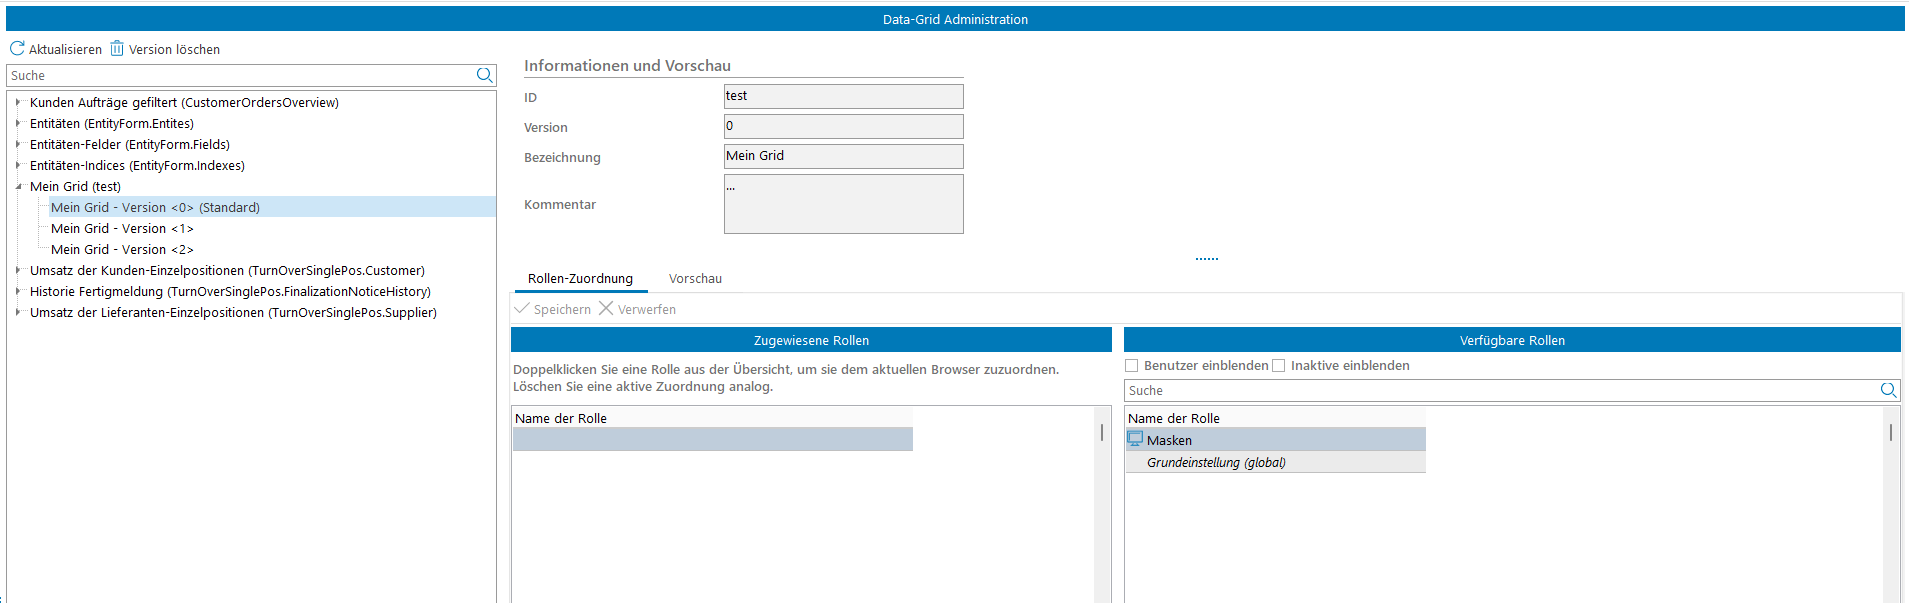Click the dotted splitter handle above tabs
The image size is (1909, 603).
point(1206,259)
